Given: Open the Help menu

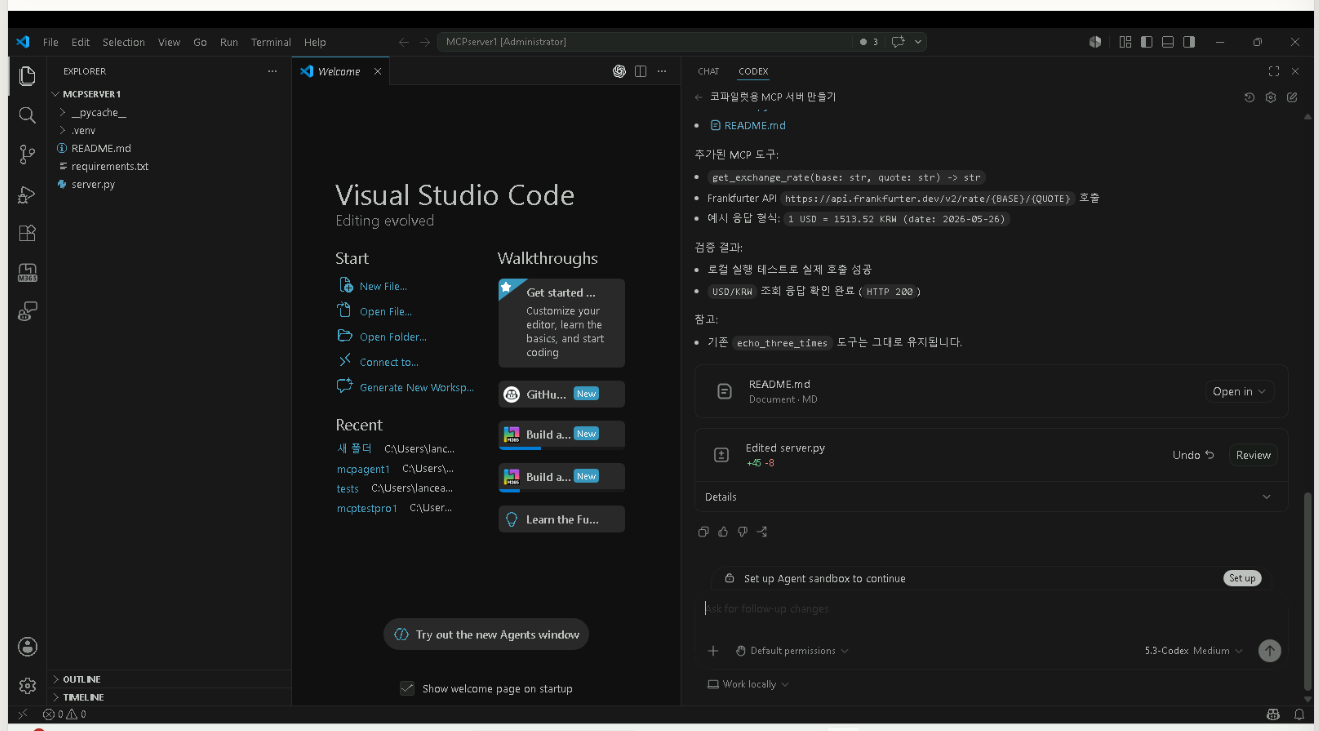Looking at the screenshot, I should pyautogui.click(x=315, y=42).
